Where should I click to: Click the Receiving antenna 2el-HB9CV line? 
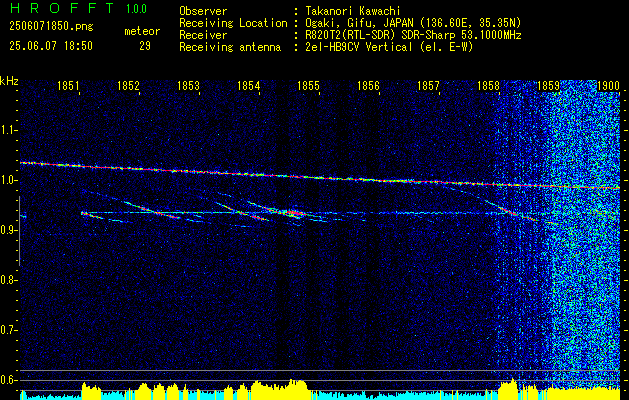389,47
